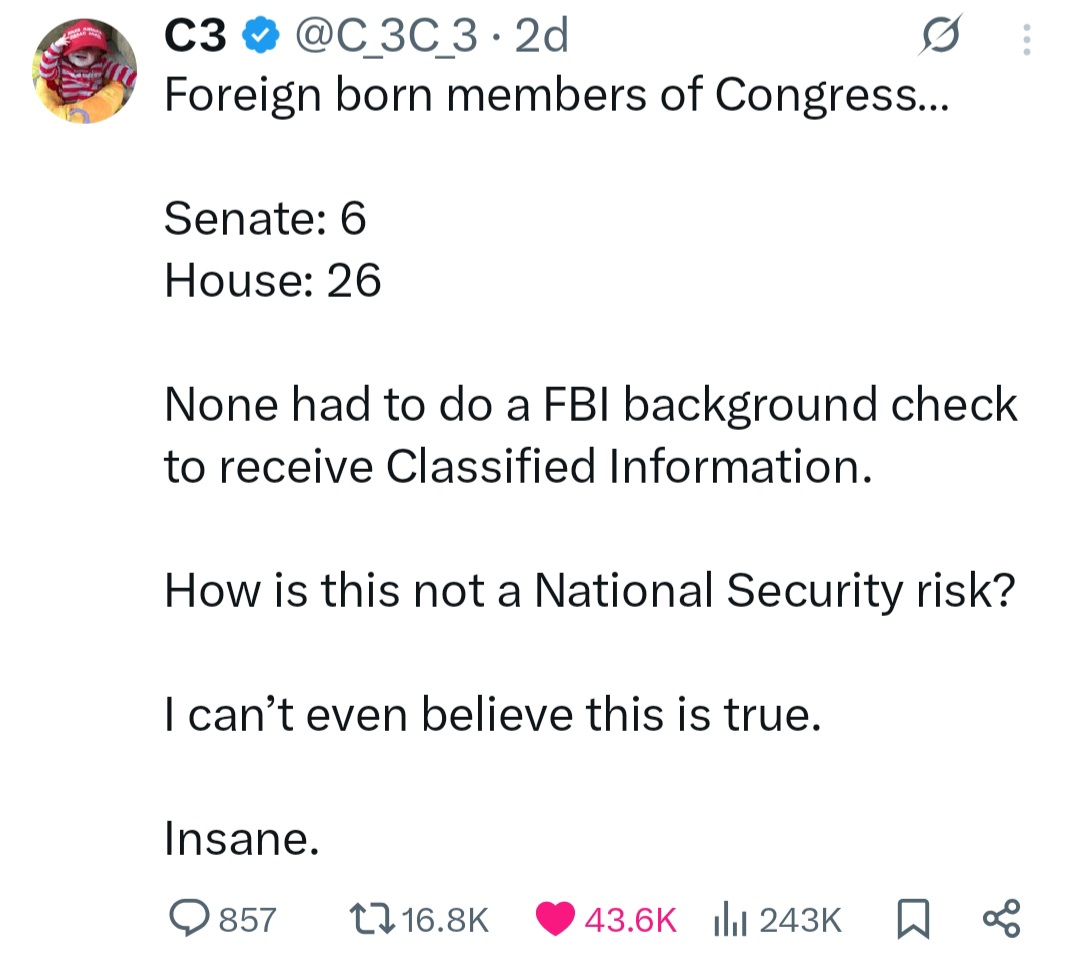Click the share icon
The width and height of the screenshot is (1080, 956).
coord(1000,917)
